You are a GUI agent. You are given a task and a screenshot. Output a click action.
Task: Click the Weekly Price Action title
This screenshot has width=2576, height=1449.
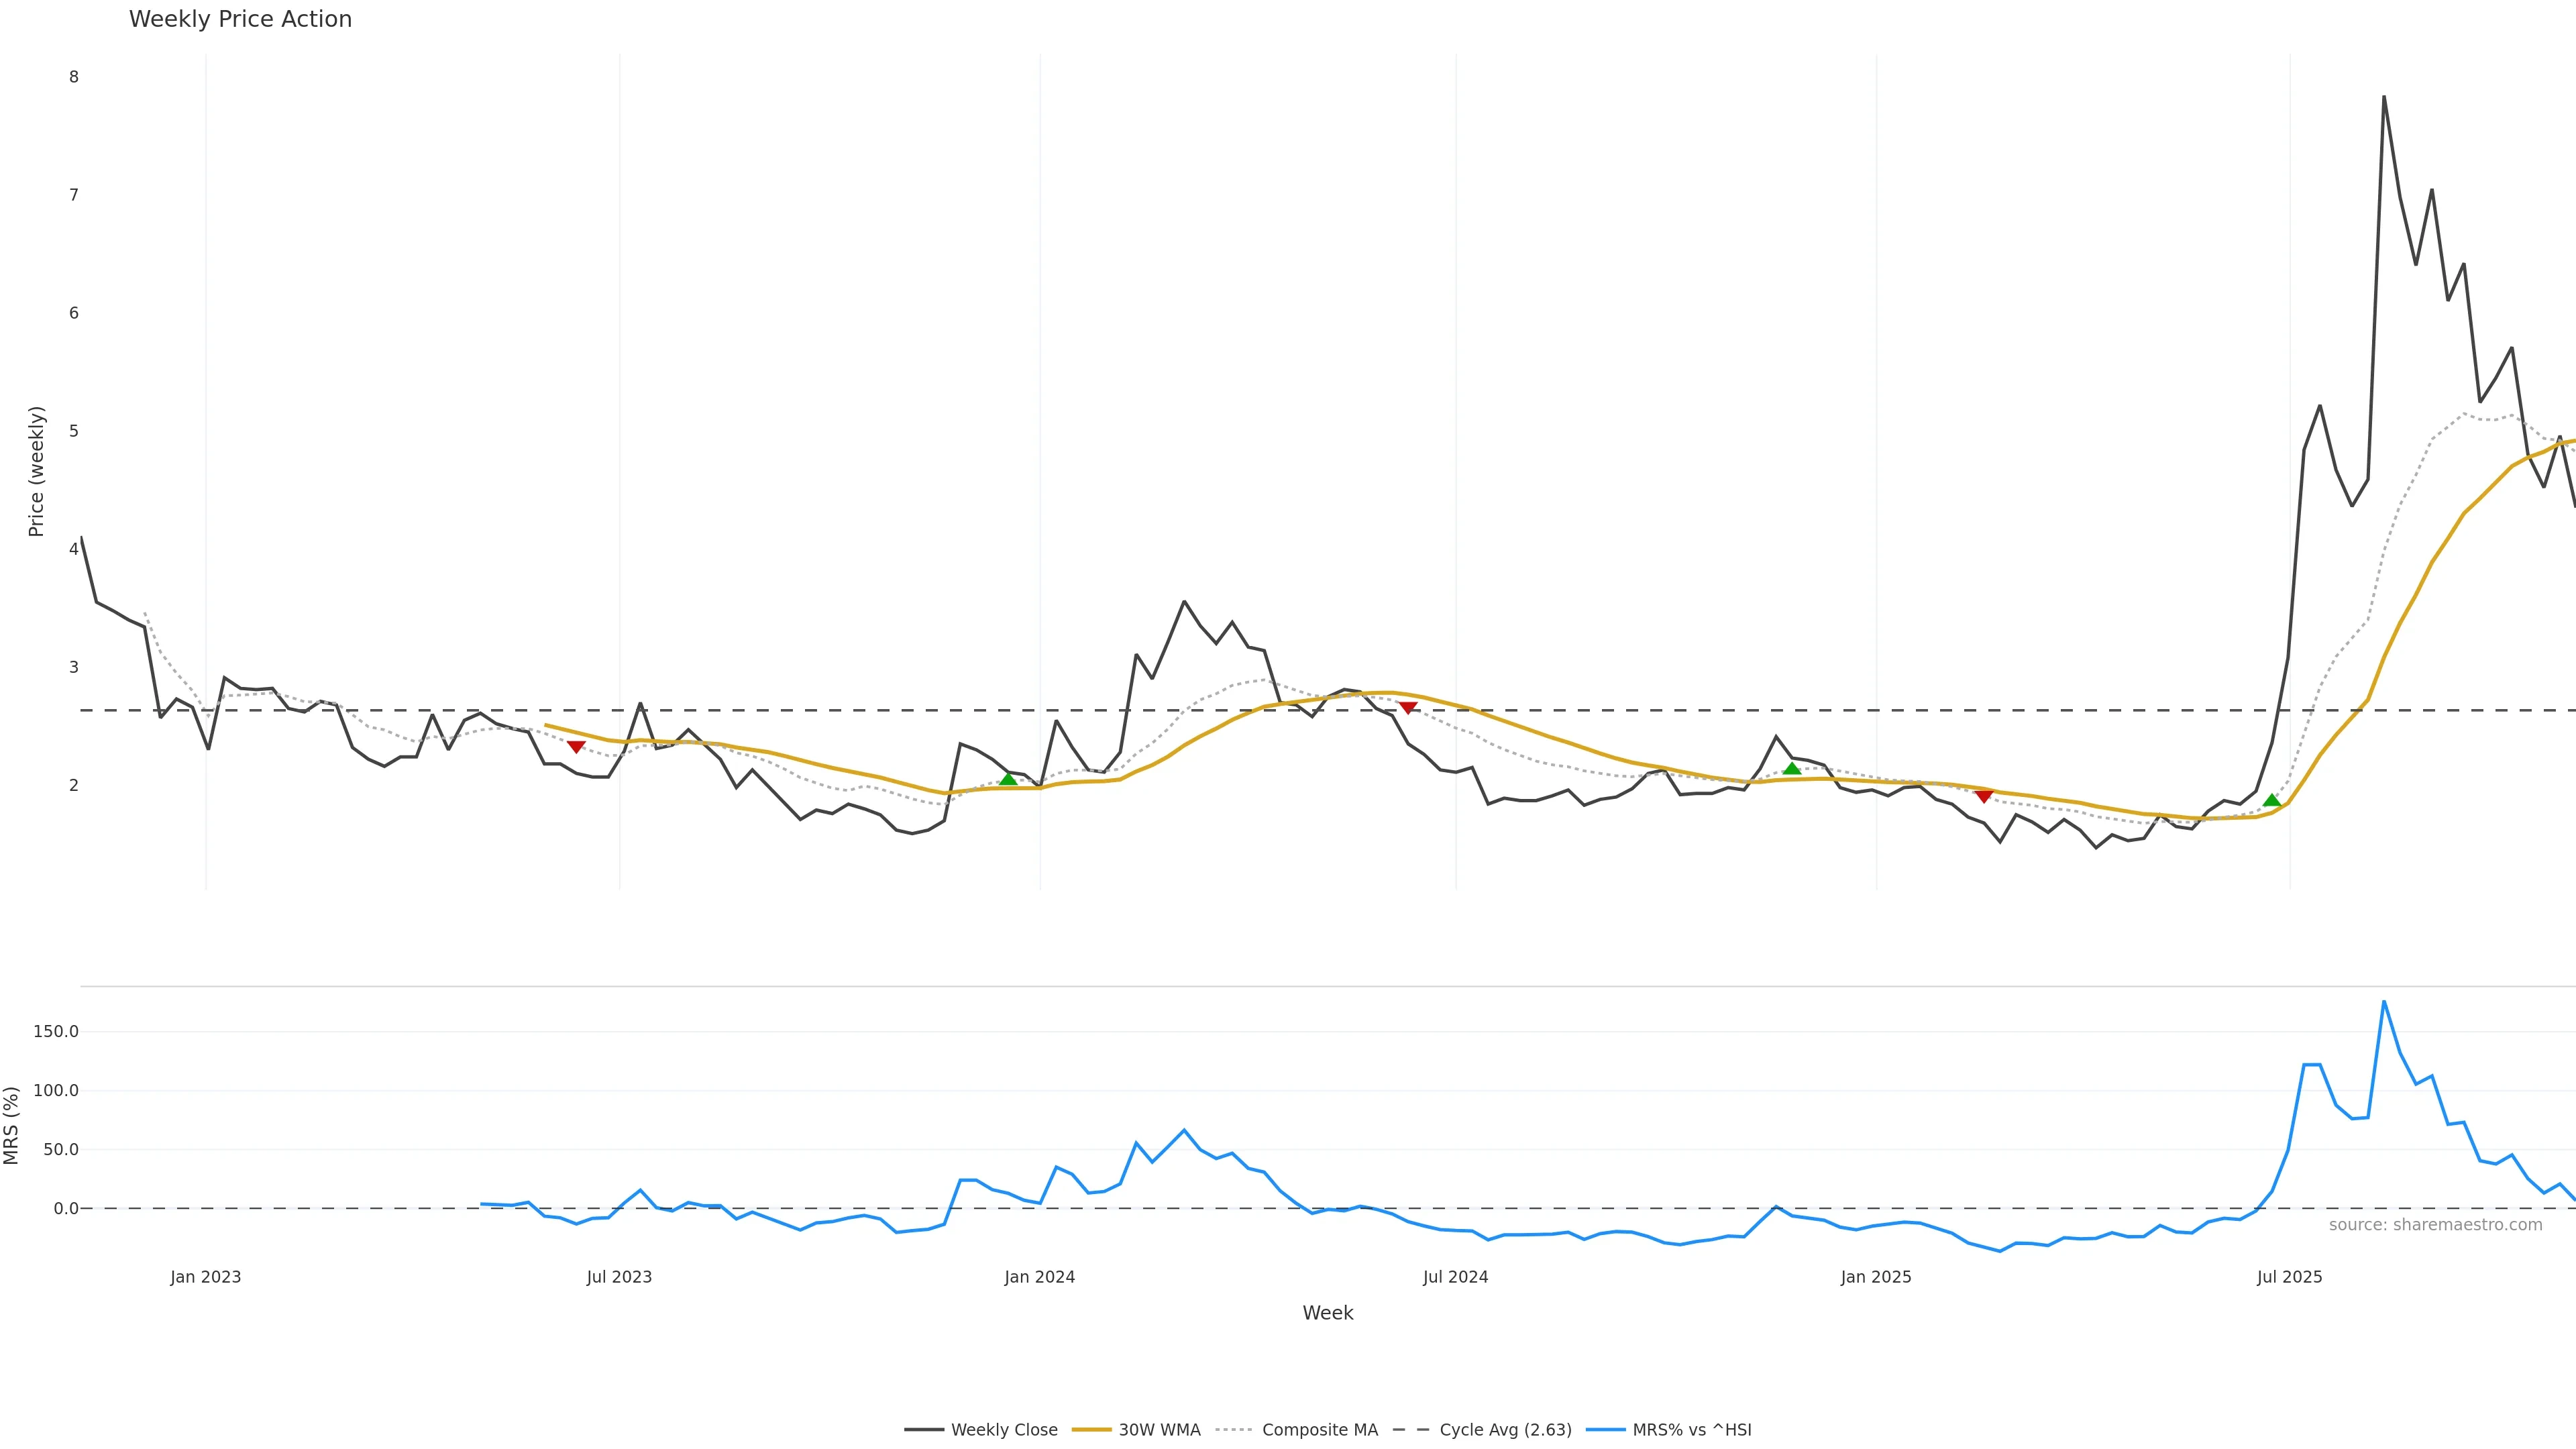240,20
